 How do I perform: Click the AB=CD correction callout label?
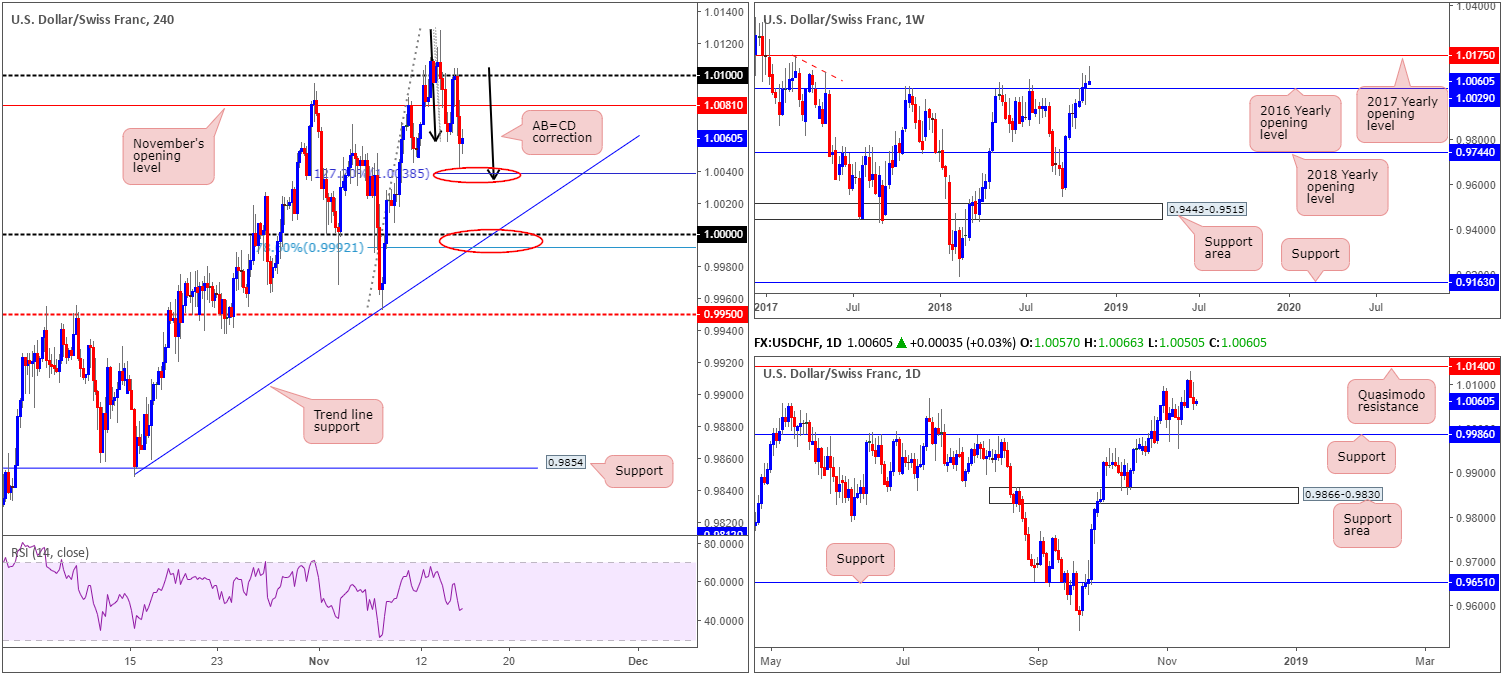click(x=562, y=131)
